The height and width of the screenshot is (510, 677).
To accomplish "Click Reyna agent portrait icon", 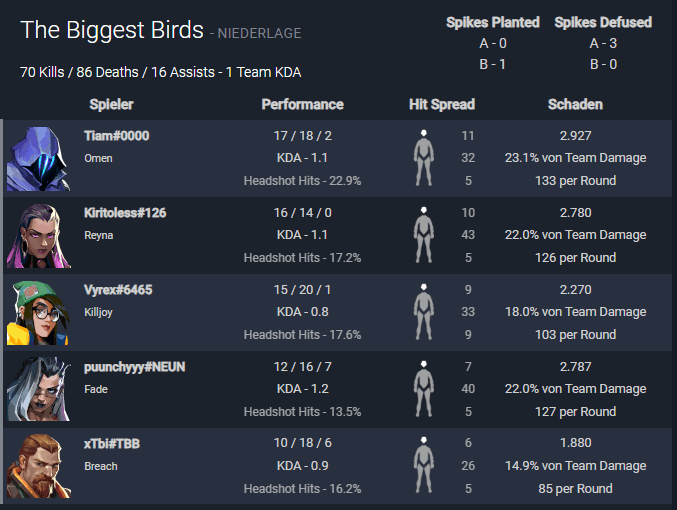I will click(39, 235).
